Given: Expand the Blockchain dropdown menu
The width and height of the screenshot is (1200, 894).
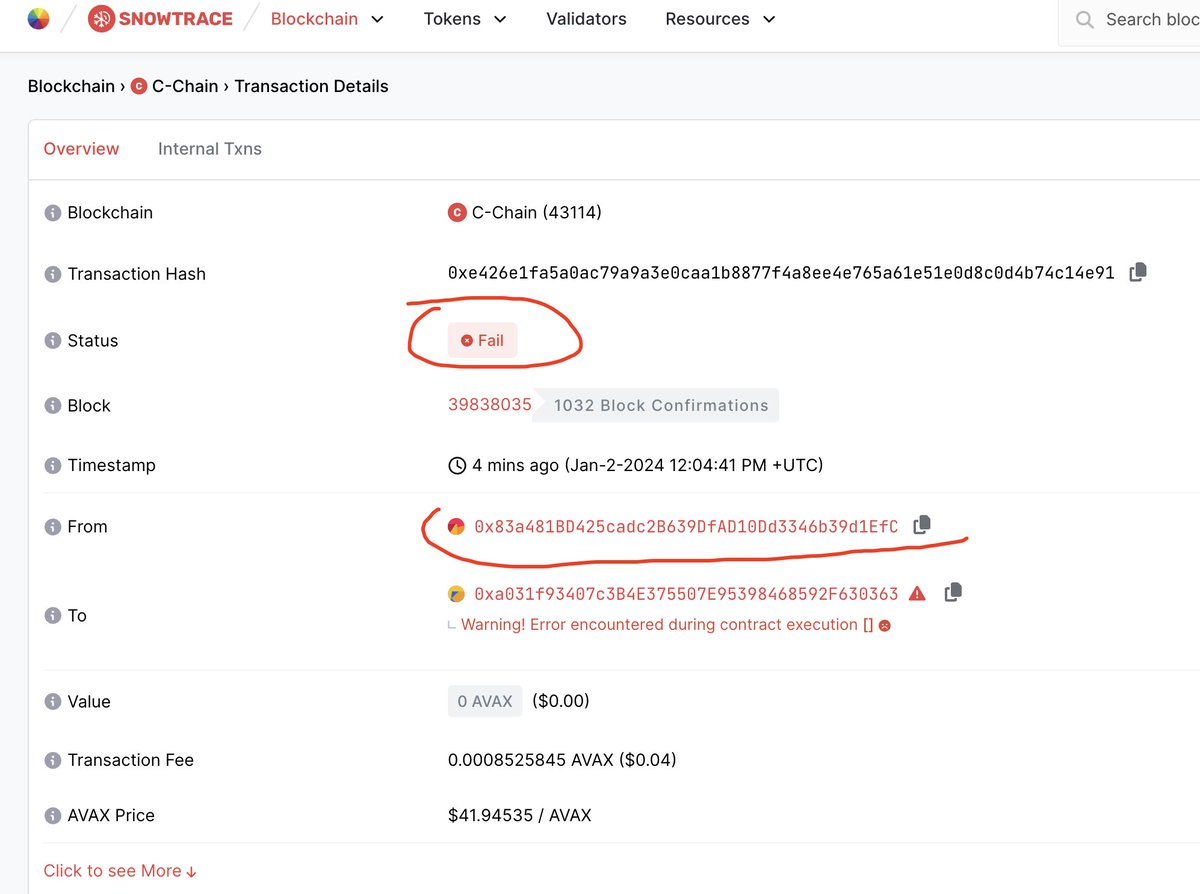Looking at the screenshot, I should pos(327,19).
